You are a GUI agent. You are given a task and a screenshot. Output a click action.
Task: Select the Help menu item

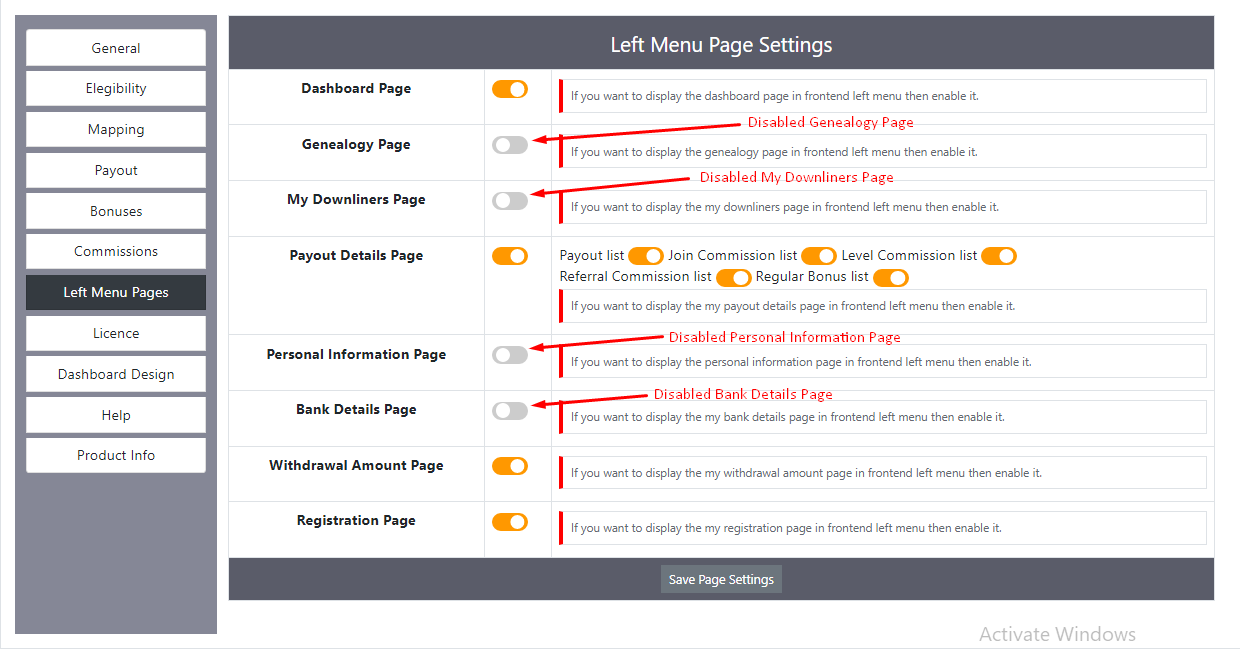point(115,414)
